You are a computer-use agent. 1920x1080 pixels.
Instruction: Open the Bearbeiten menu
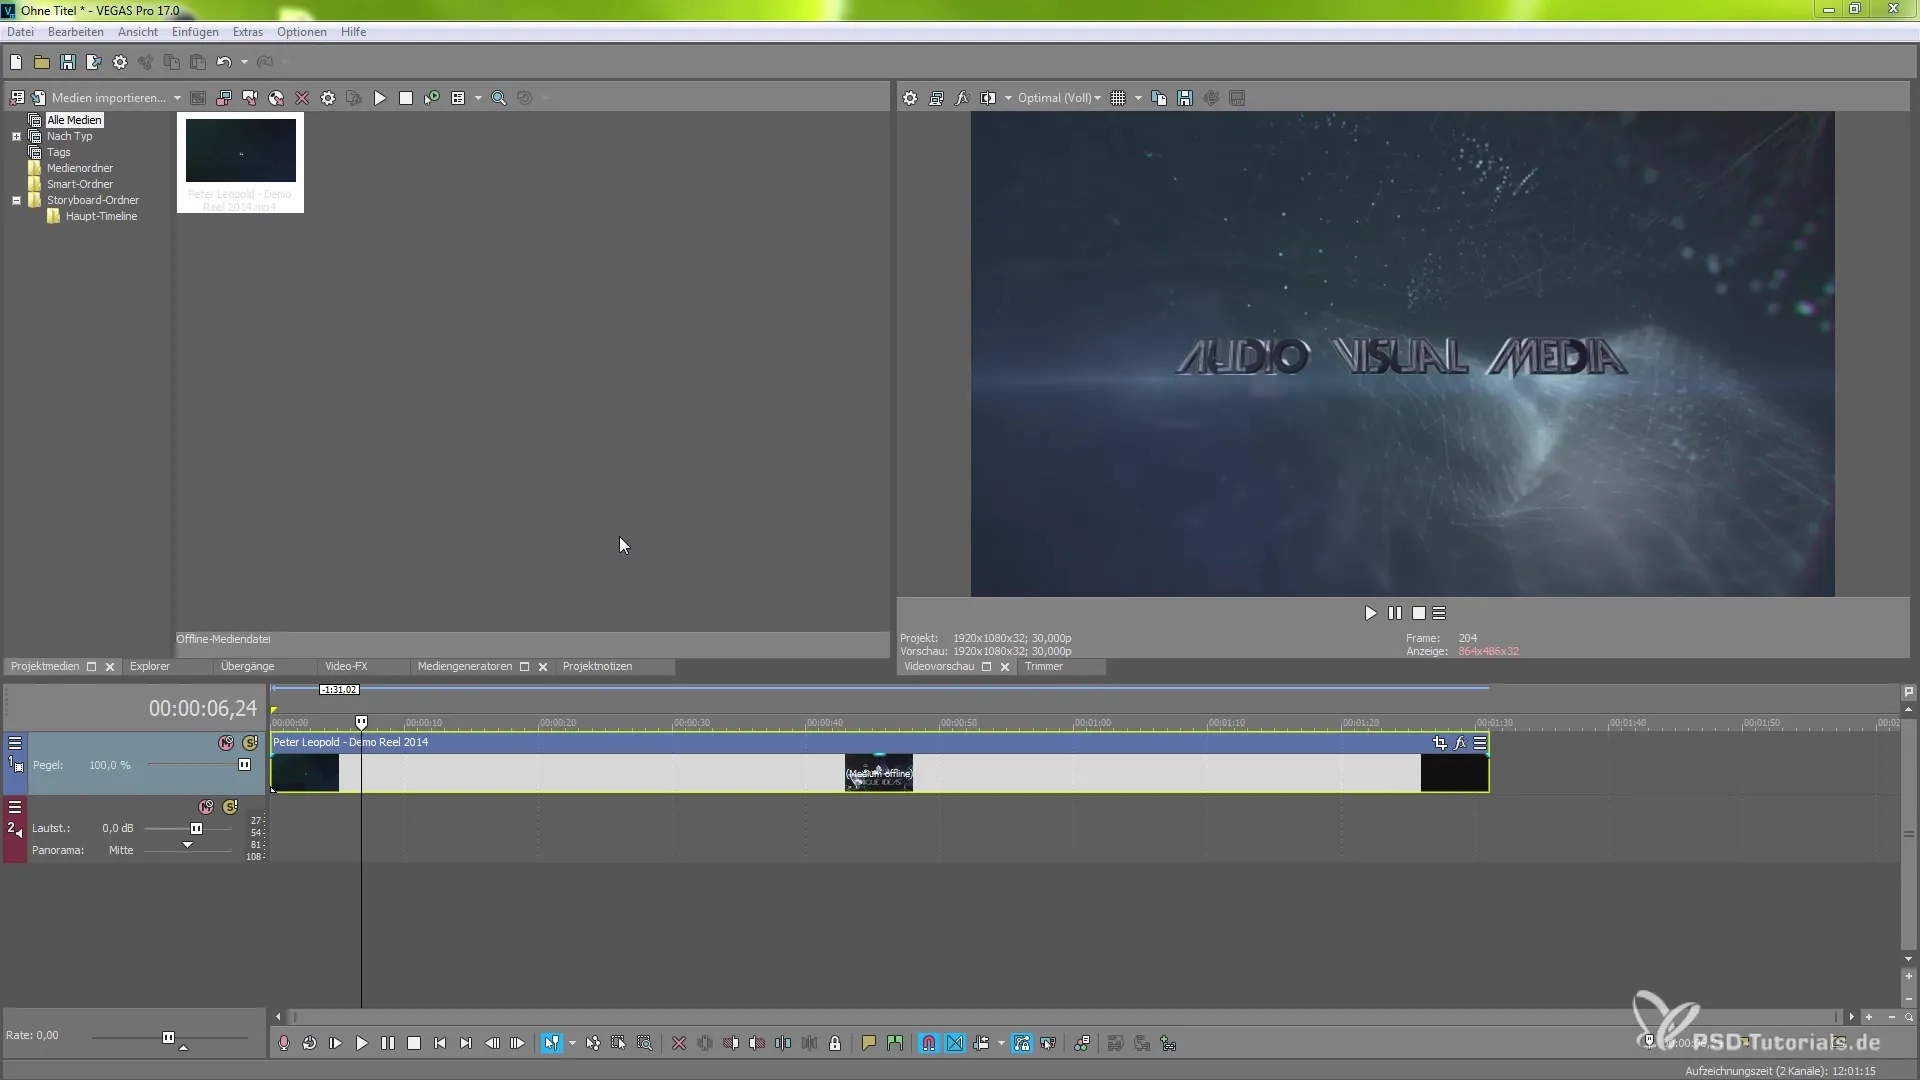(x=76, y=32)
